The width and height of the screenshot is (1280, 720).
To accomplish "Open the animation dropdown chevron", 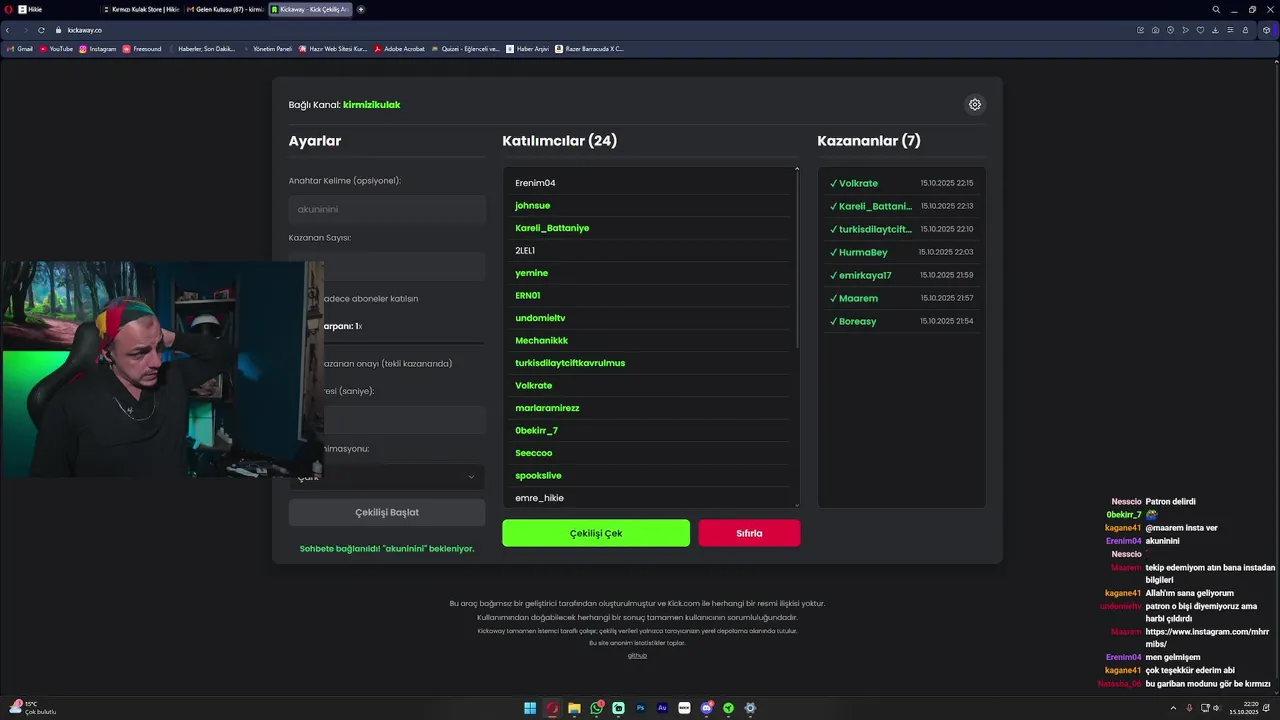I will click(471, 477).
